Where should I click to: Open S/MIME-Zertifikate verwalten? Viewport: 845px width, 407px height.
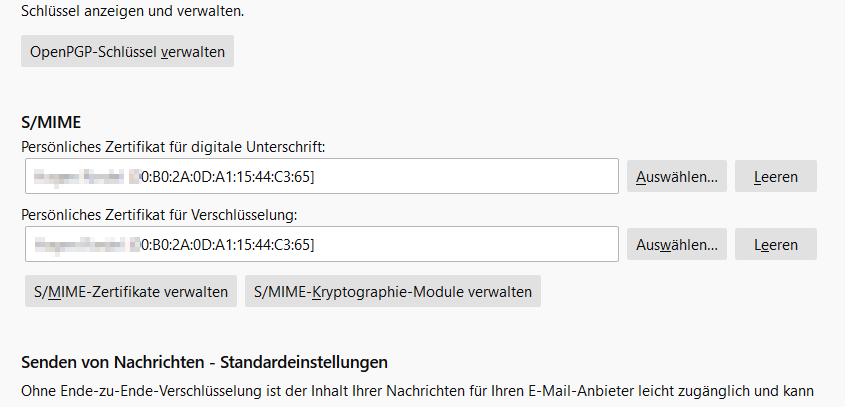point(131,292)
